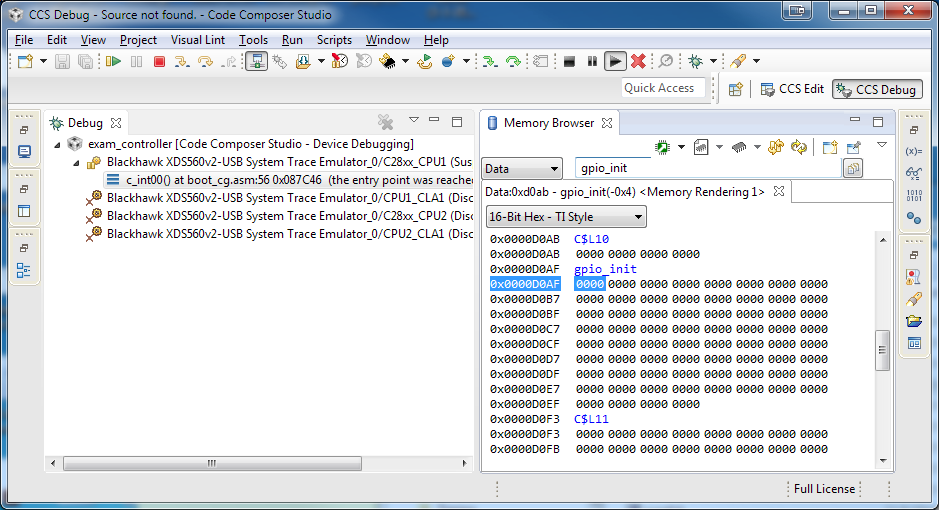
Task: Open the 16-Bit Hex - TI Style dropdown
Action: click(566, 217)
